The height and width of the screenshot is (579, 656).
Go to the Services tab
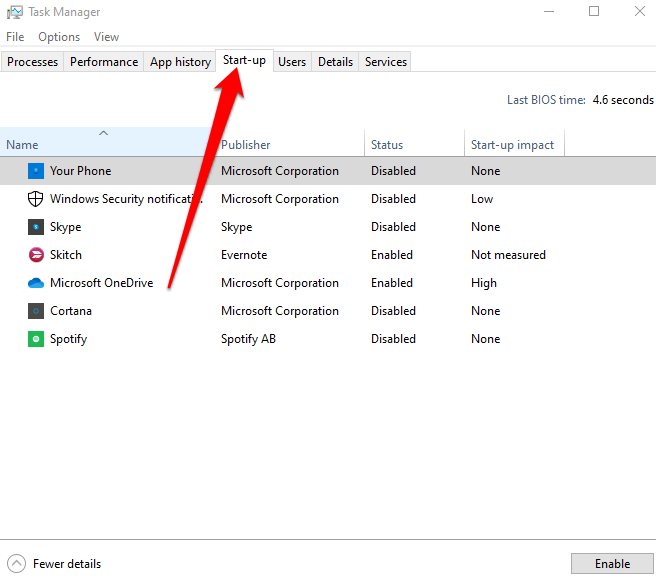[x=385, y=62]
